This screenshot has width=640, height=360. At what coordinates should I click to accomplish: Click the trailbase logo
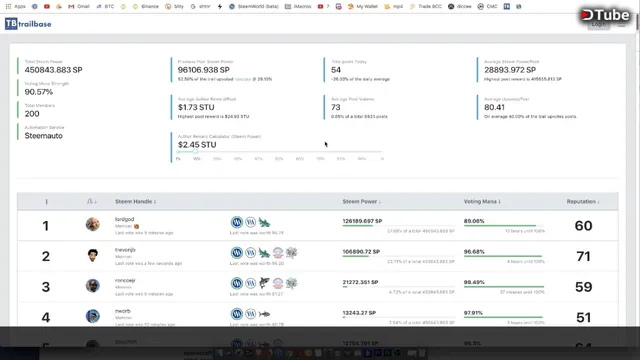28,24
